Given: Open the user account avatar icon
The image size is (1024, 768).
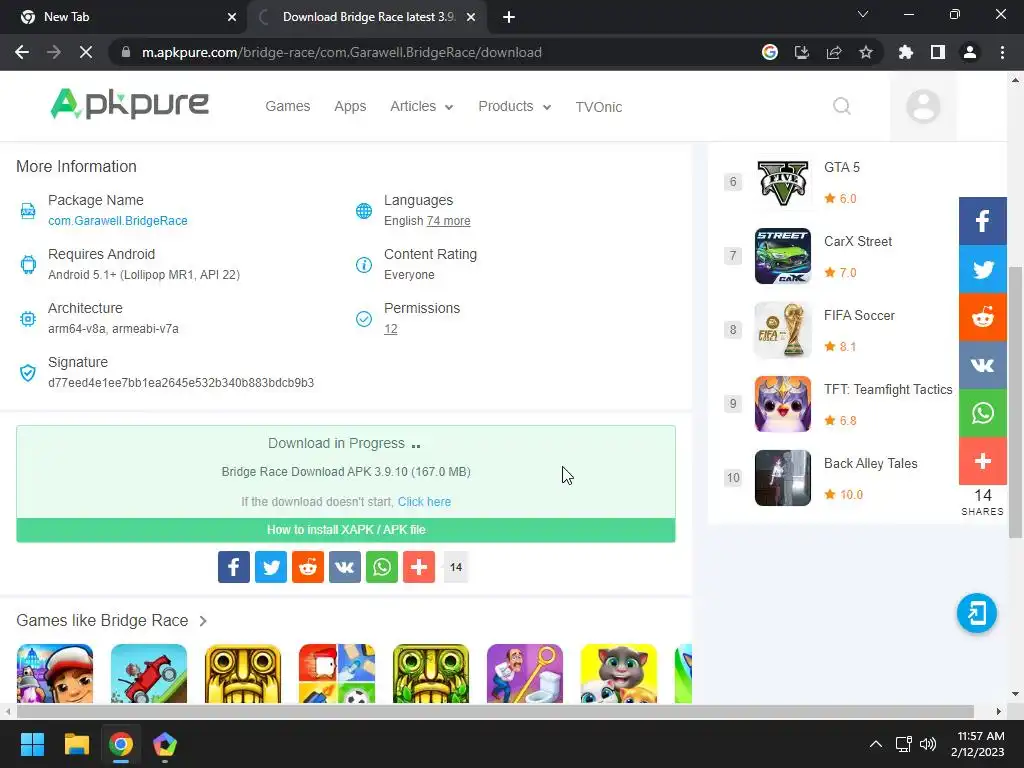Looking at the screenshot, I should 923,106.
